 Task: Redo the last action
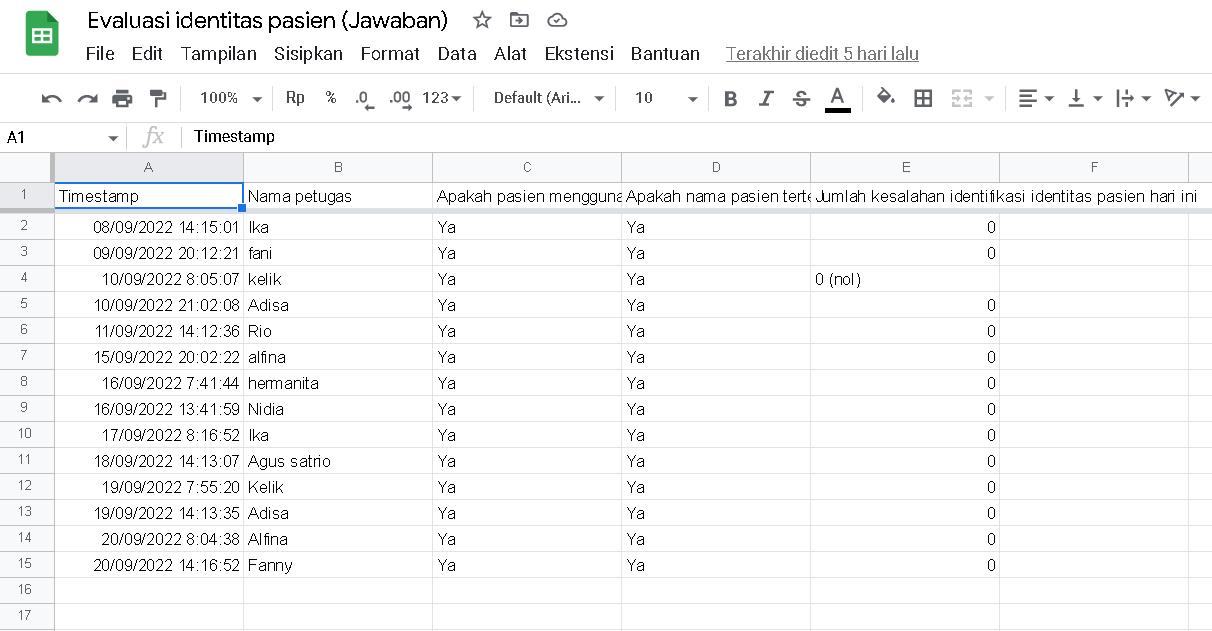pos(88,98)
